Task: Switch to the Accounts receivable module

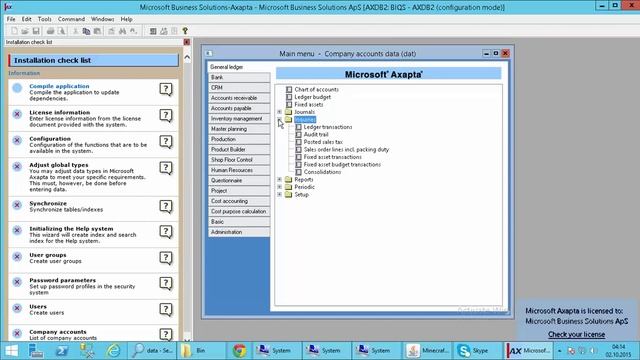Action: (239, 98)
